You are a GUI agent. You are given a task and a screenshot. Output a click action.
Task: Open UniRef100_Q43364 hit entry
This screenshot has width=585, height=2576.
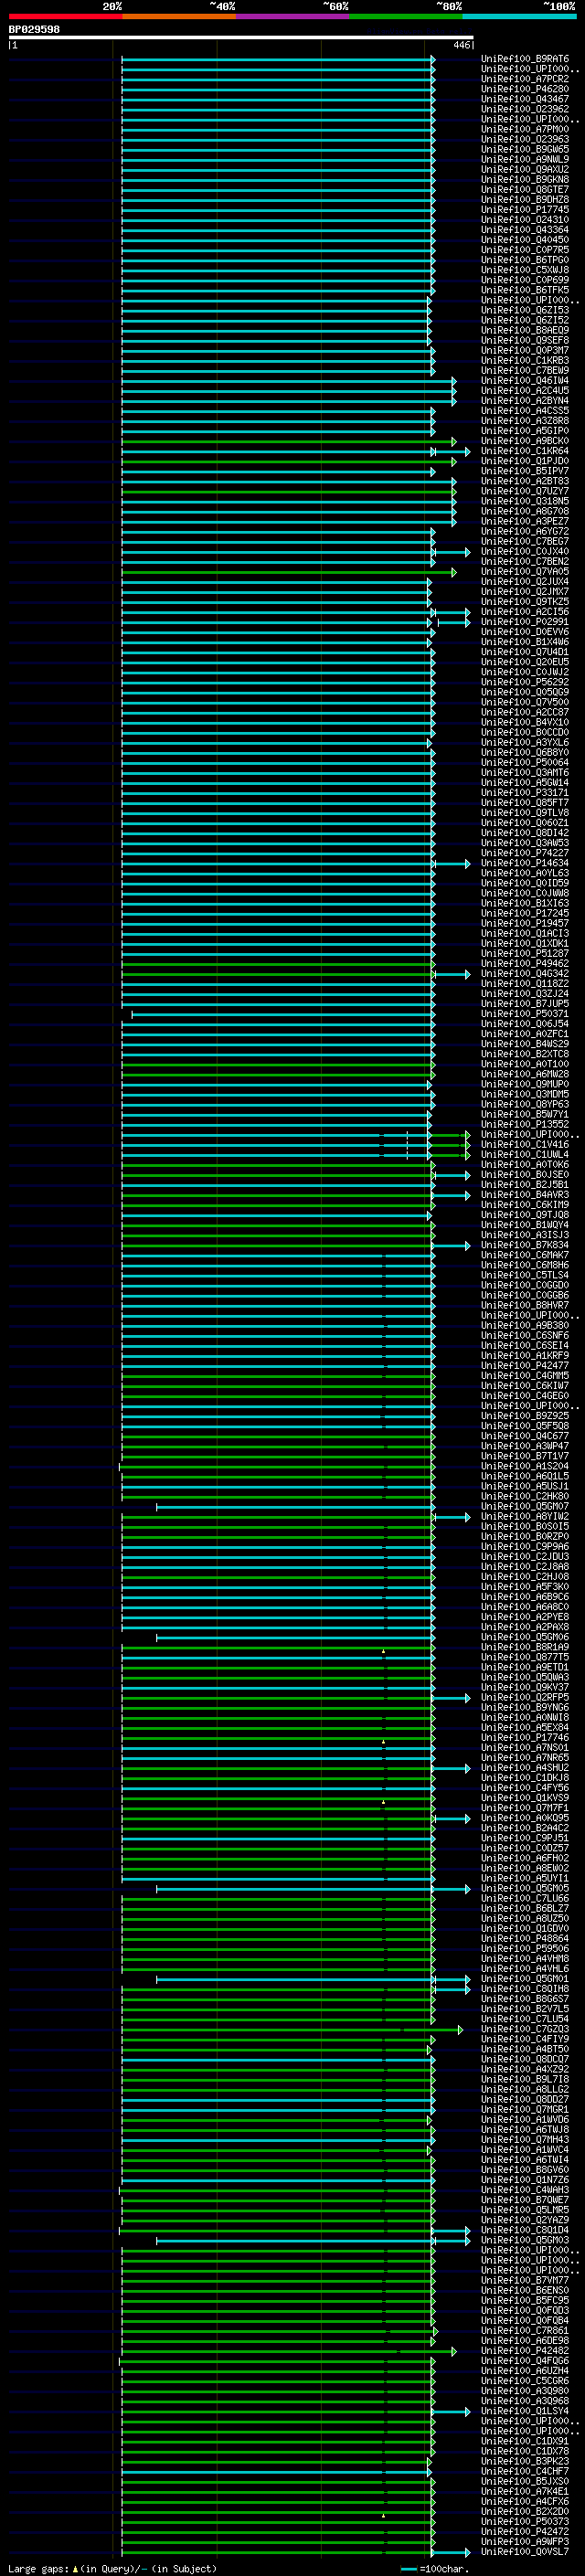[x=525, y=231]
